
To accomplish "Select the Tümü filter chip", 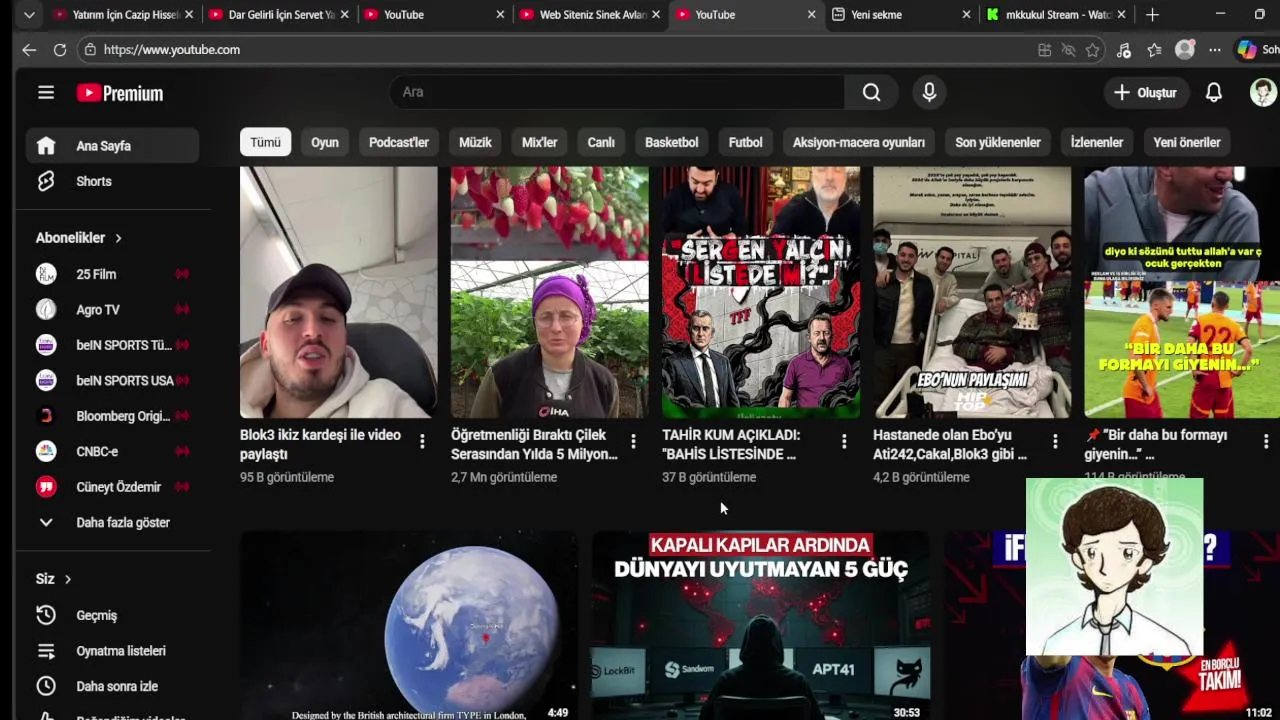I will [x=265, y=142].
